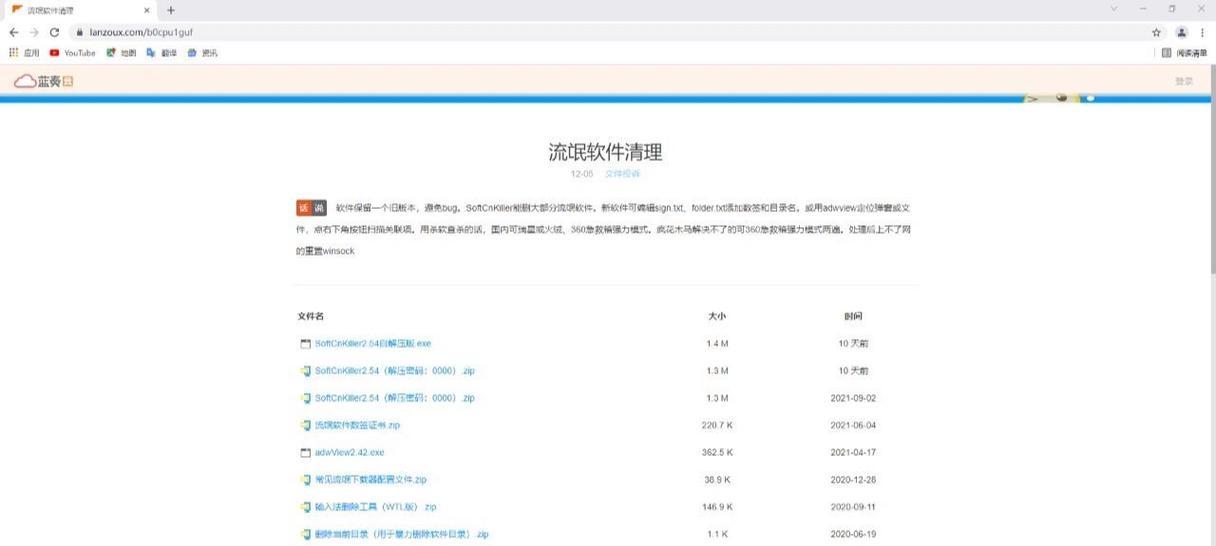Click exe icon beside adwView2.42.exe
Screen dimensions: 1216x546
click(306, 453)
